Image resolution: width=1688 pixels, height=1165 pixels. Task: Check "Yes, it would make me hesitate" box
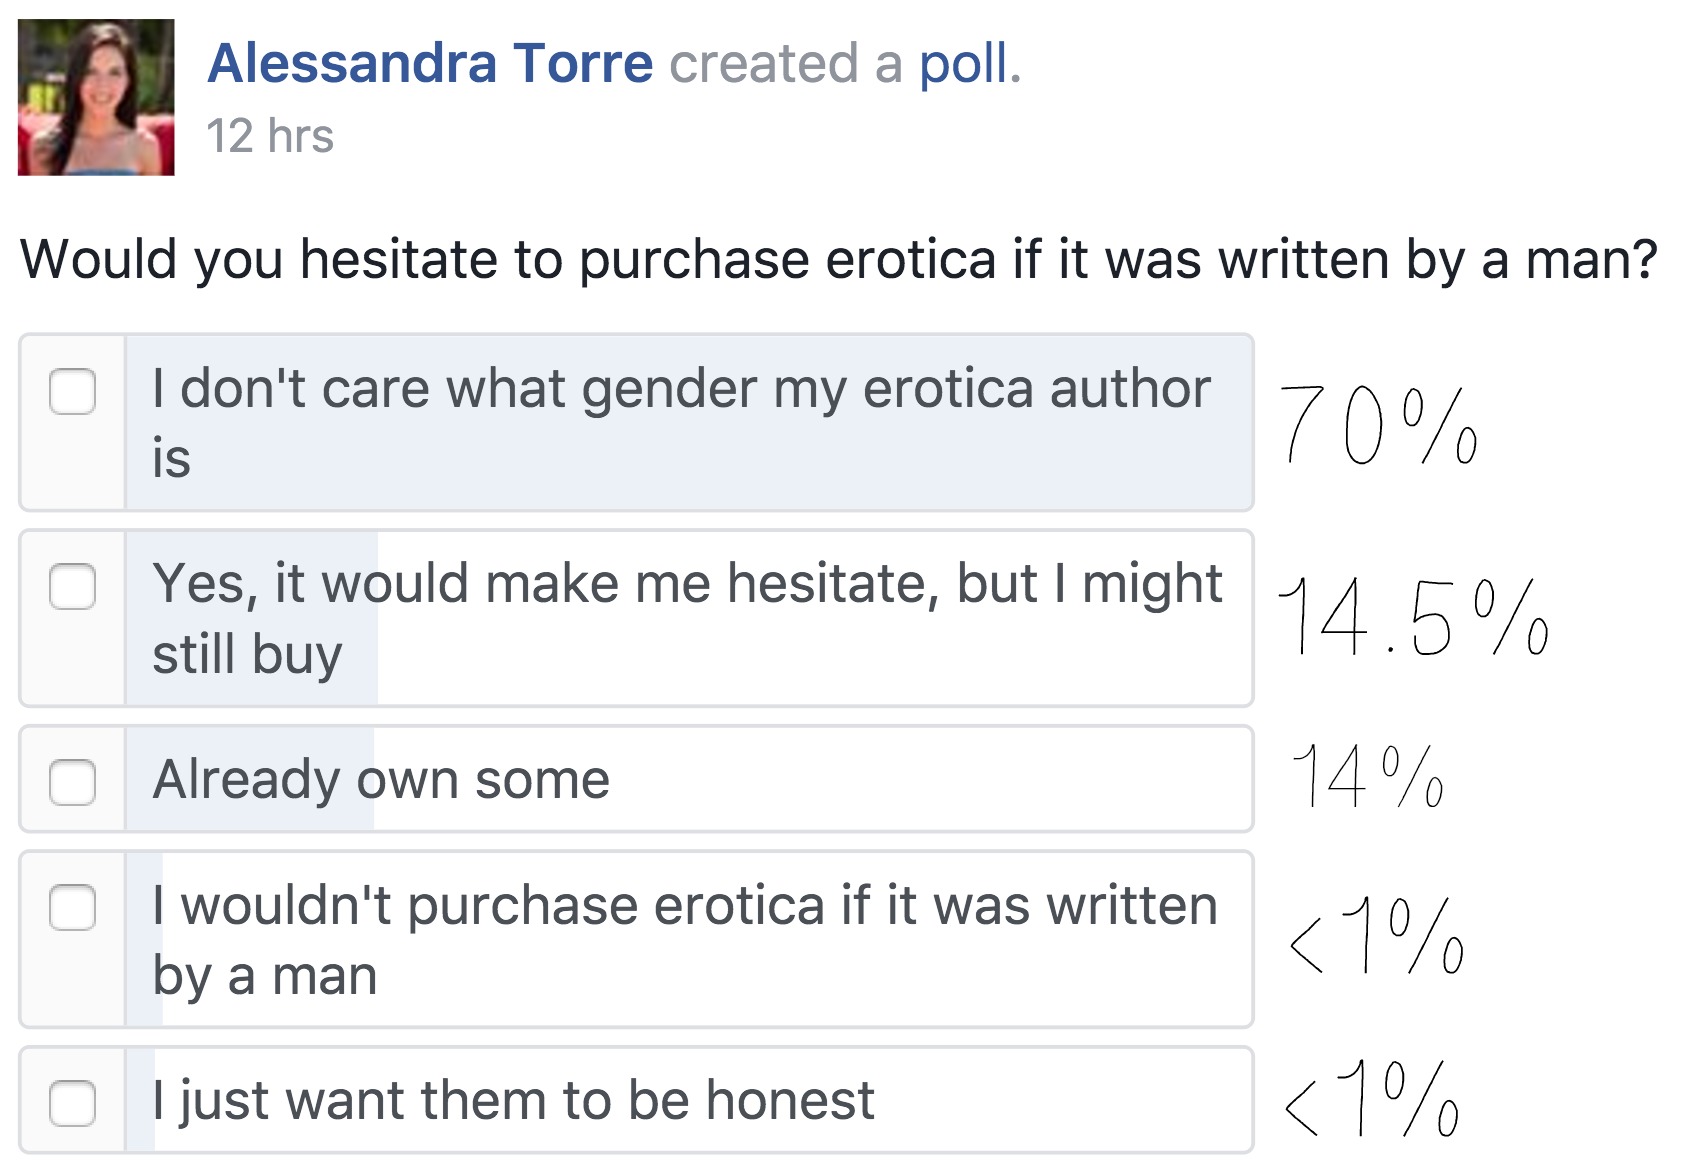[x=73, y=586]
